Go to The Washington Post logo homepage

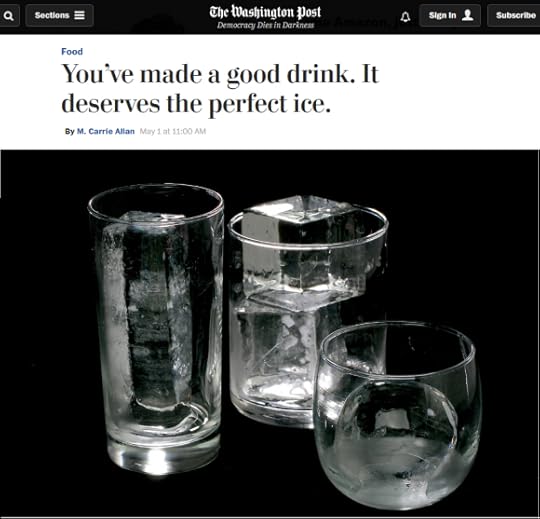tap(265, 12)
